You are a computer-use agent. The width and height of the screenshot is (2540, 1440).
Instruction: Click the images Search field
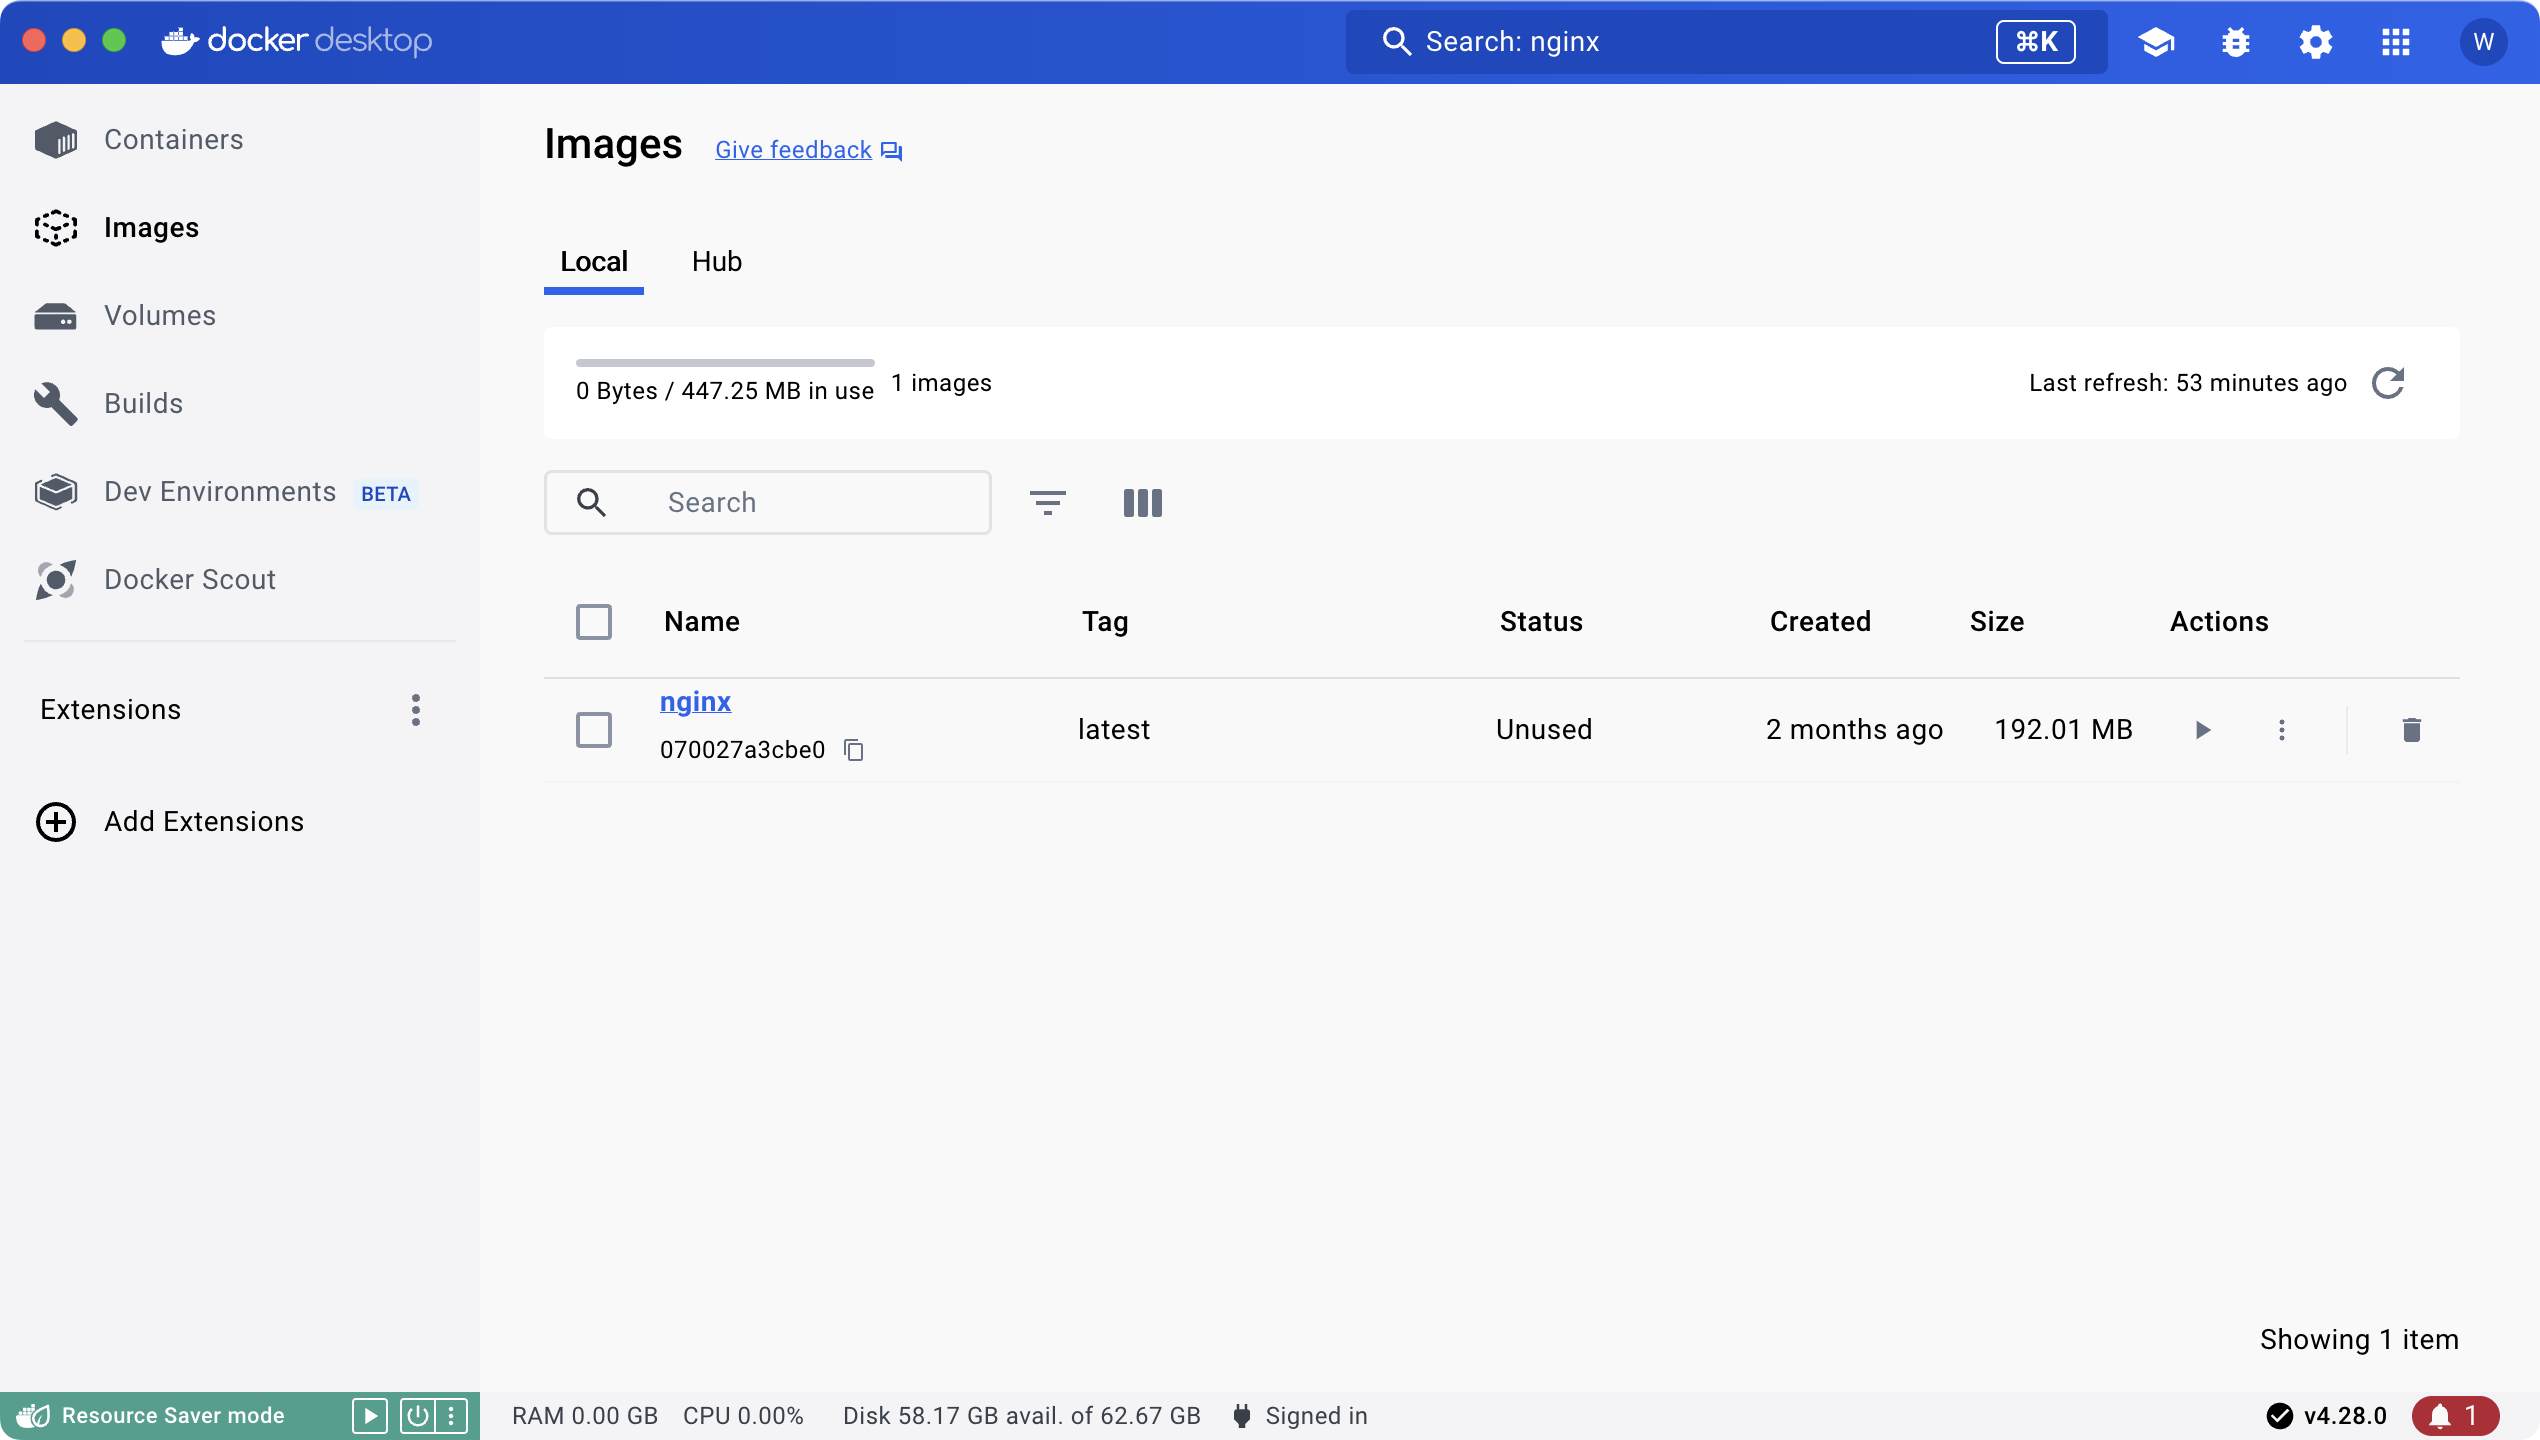768,503
